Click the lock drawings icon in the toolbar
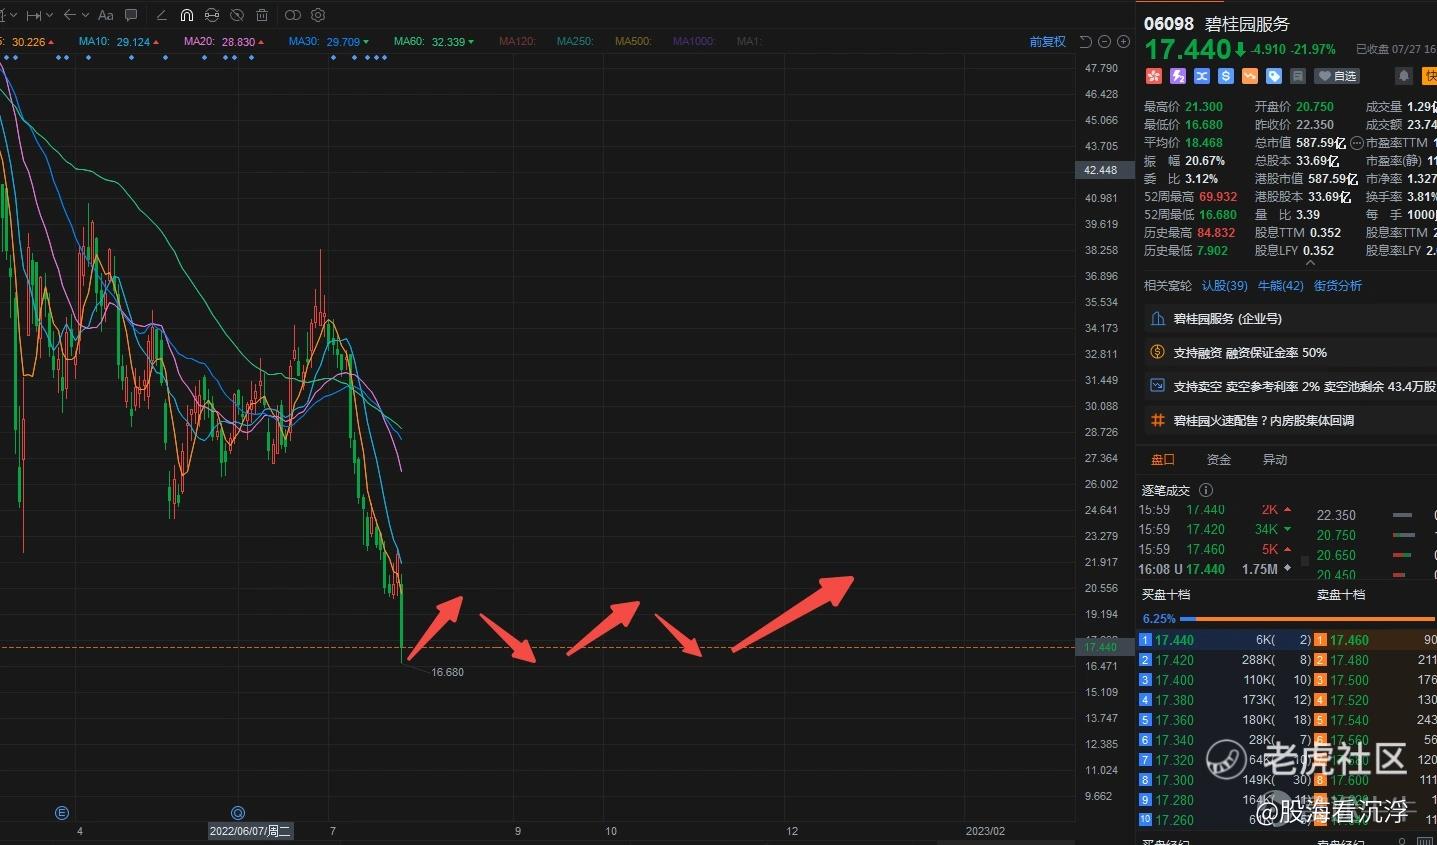The height and width of the screenshot is (845, 1437). click(212, 15)
